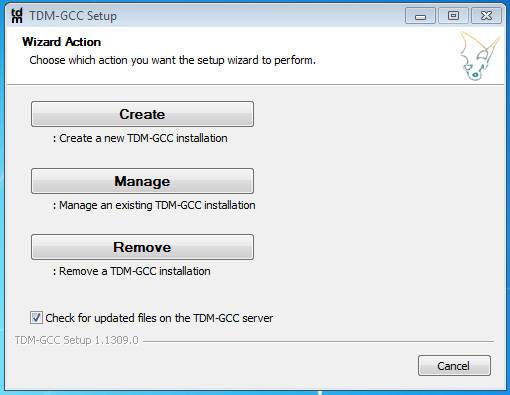This screenshot has width=510, height=395.
Task: Toggle the update check checkbox box
Action: coord(36,318)
